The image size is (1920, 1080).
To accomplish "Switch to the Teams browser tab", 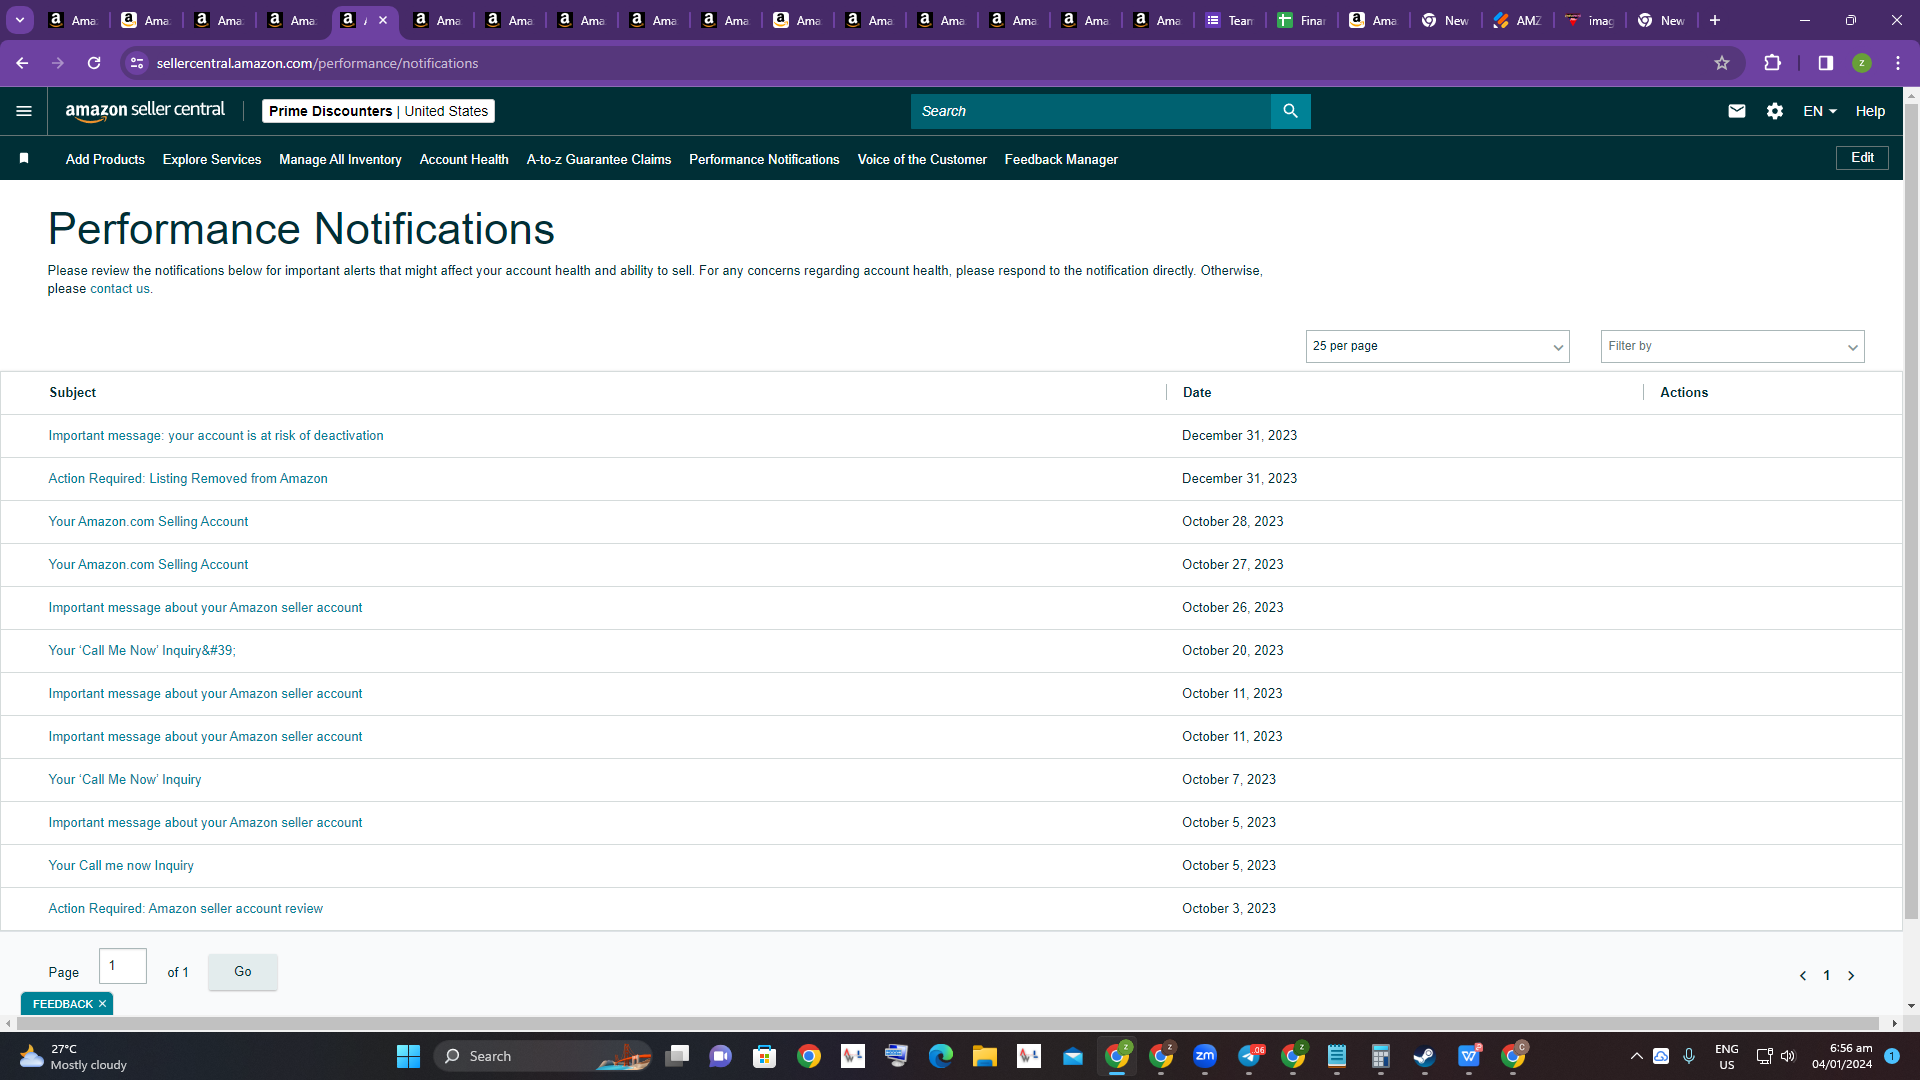I will (x=1230, y=20).
